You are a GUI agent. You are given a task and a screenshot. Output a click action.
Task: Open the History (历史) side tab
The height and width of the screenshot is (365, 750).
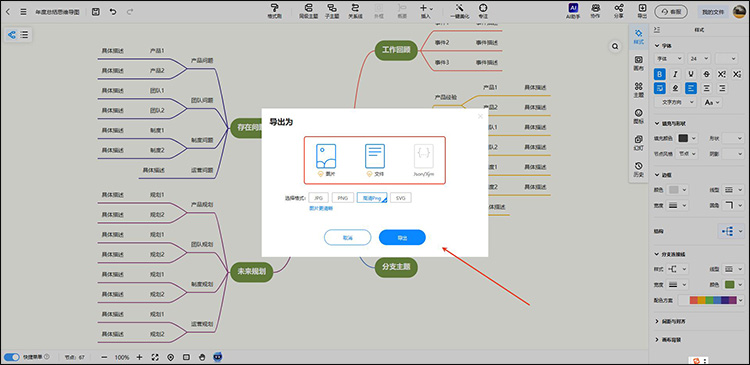tap(639, 169)
